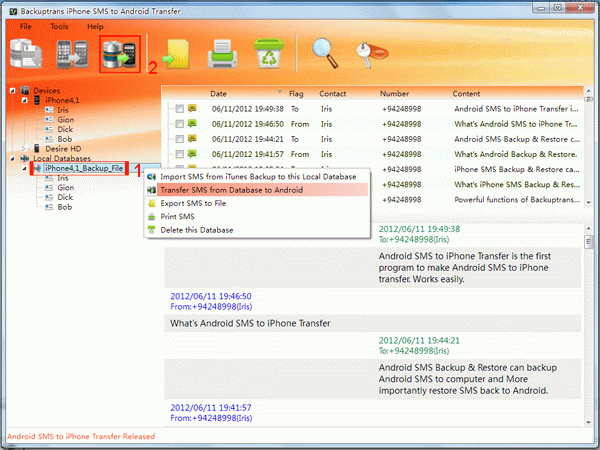Sort by the Content column header

tap(466, 94)
